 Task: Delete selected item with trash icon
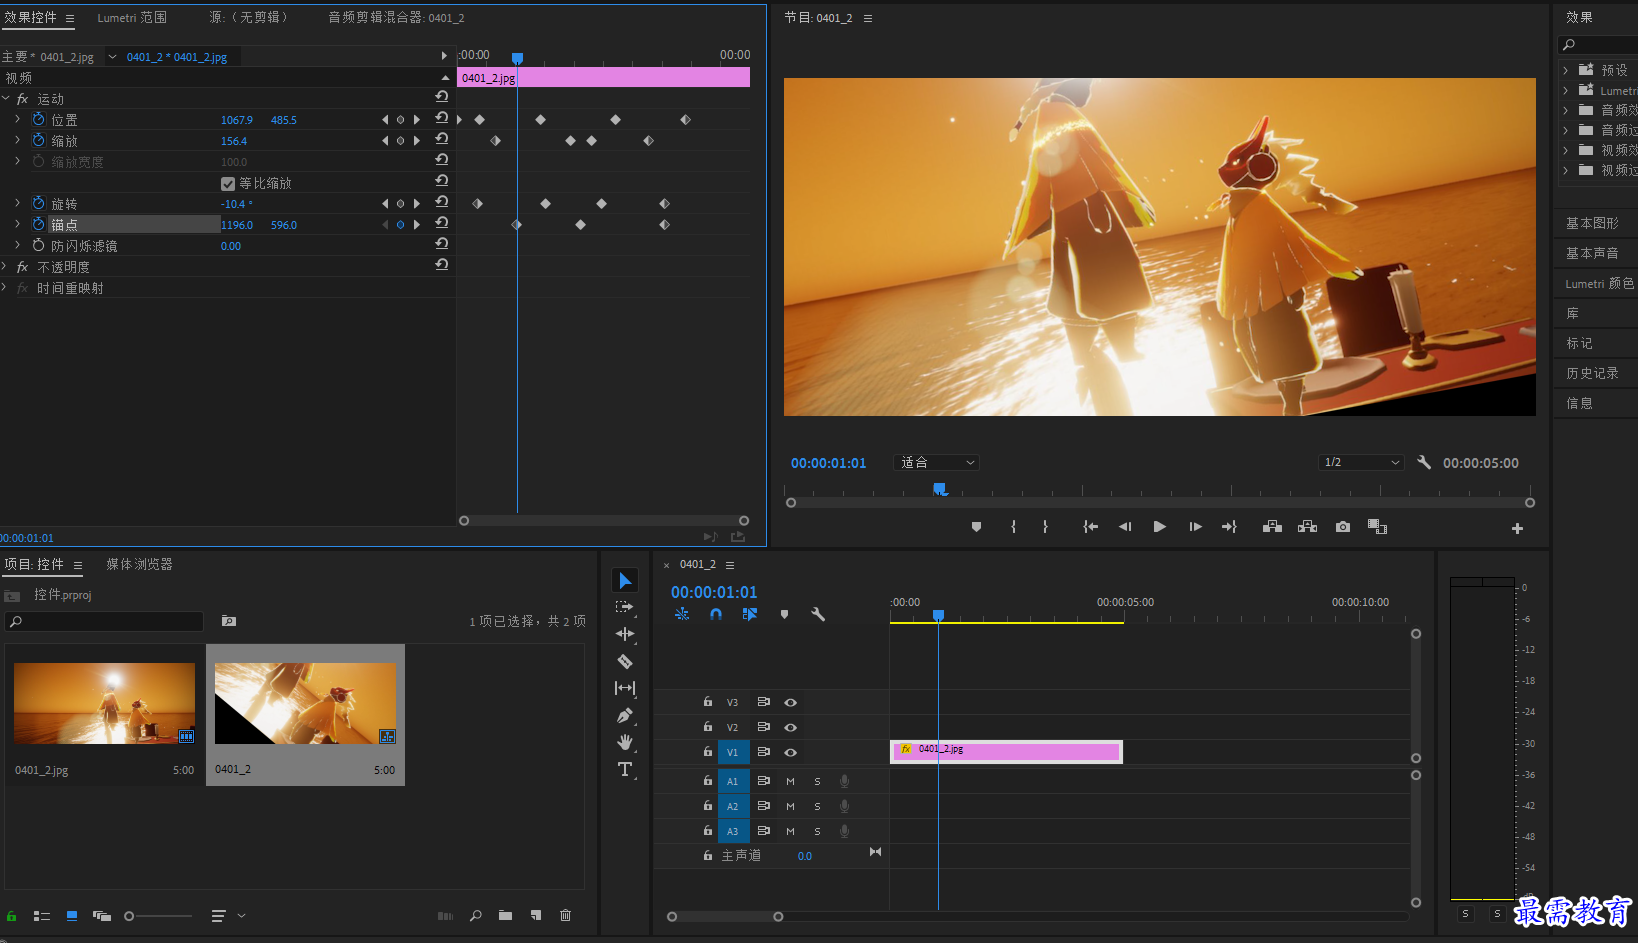point(565,915)
